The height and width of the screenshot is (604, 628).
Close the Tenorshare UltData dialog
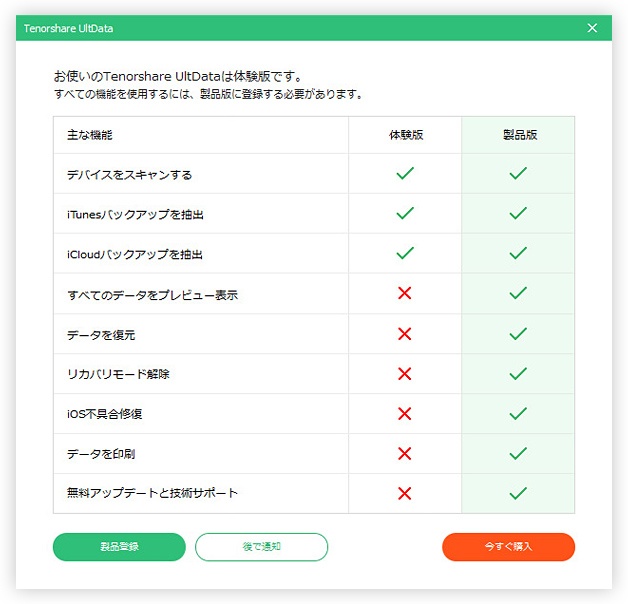click(x=592, y=28)
